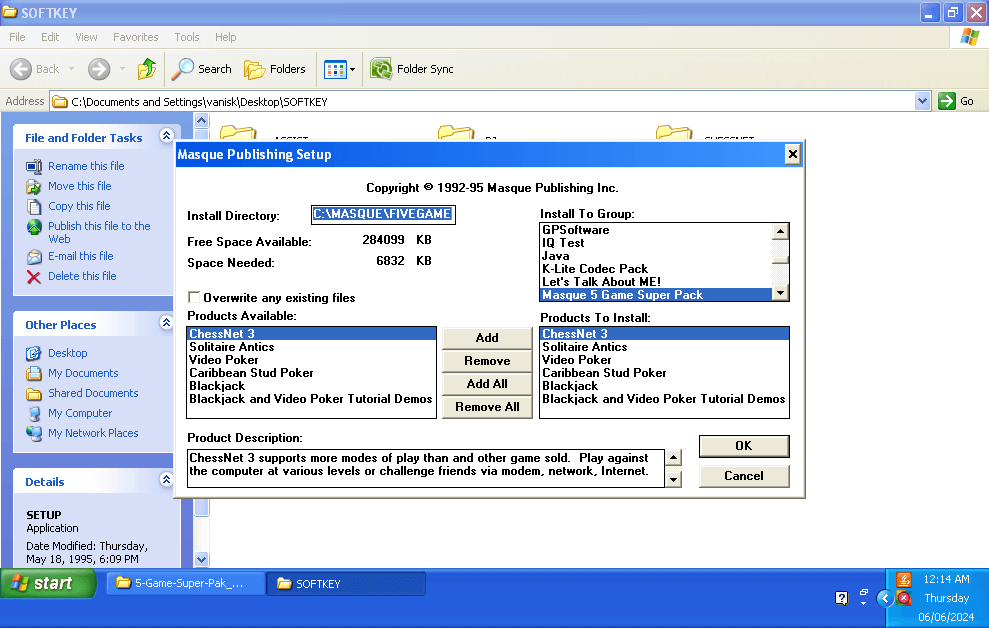
Task: Click the Install Directory text field
Action: (383, 214)
